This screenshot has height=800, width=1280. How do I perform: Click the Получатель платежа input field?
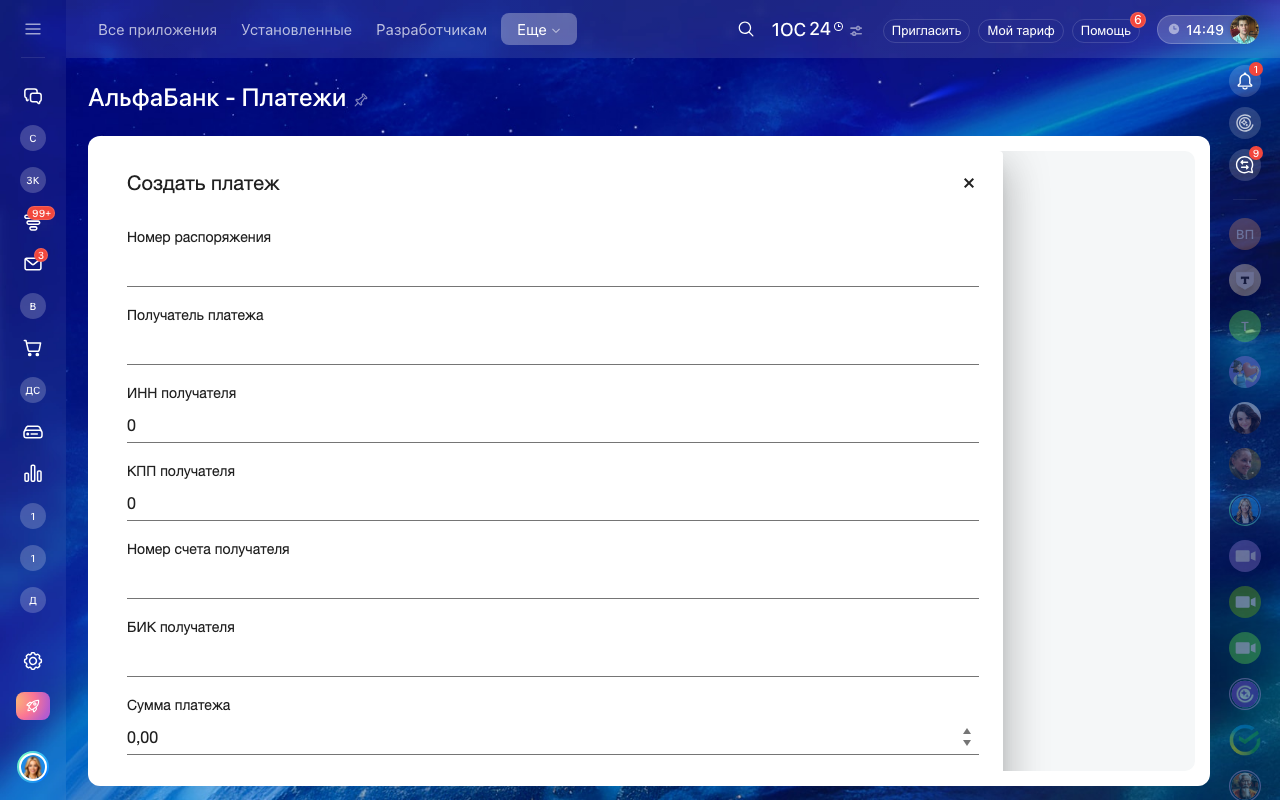coord(552,347)
